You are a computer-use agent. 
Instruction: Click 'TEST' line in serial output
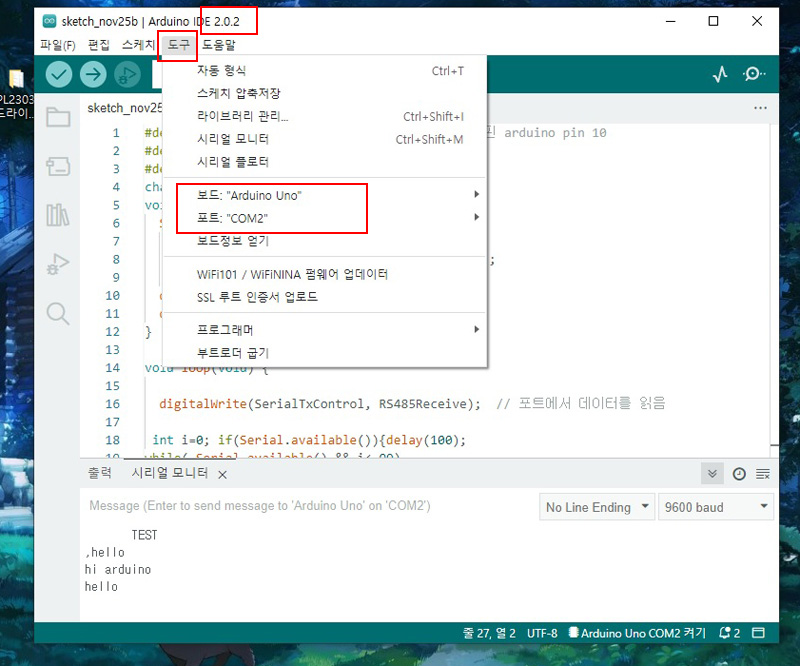click(x=144, y=535)
